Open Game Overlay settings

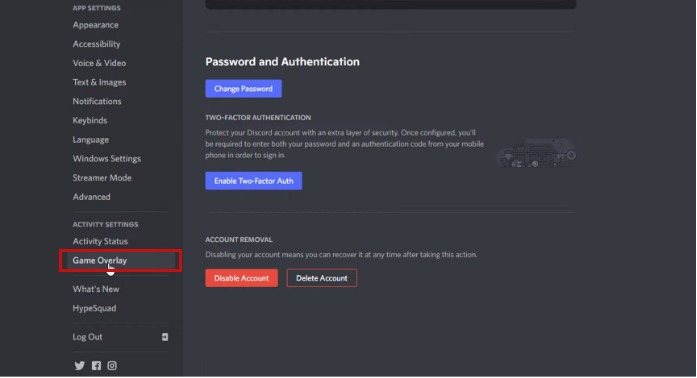pyautogui.click(x=120, y=261)
